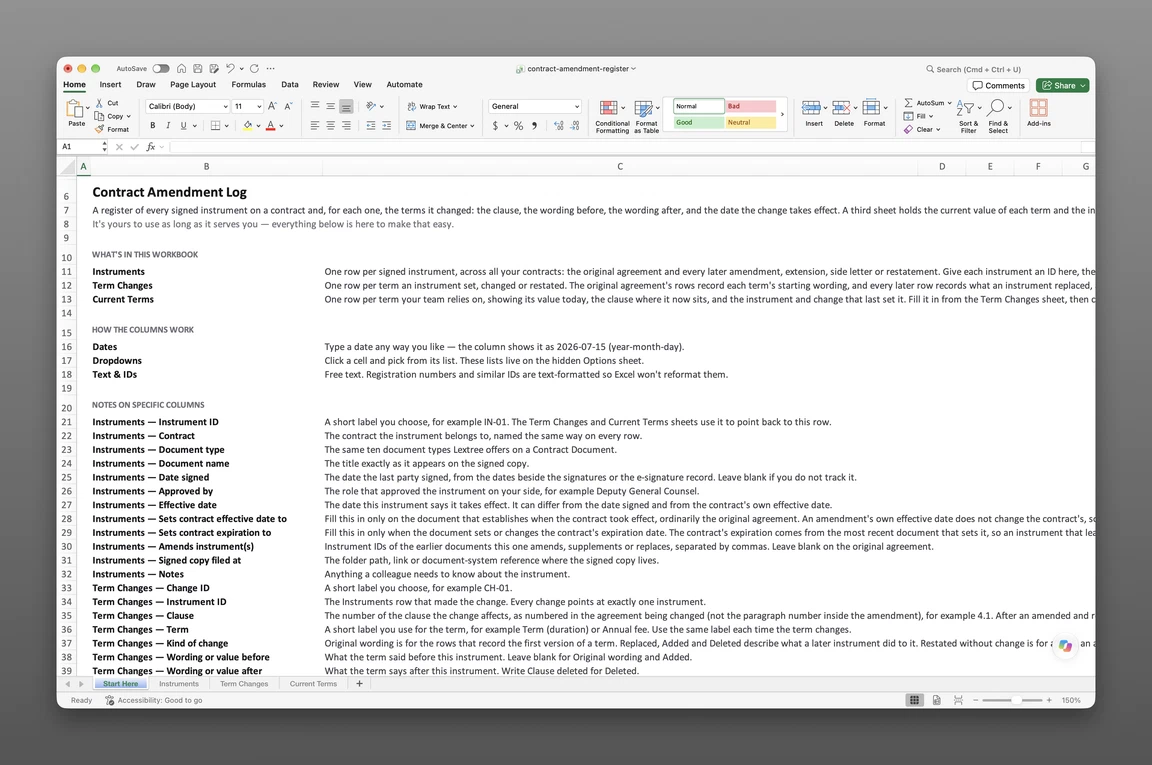Open the AutoSum dropdown arrow
Viewport: 1152px width, 765px height.
click(949, 103)
